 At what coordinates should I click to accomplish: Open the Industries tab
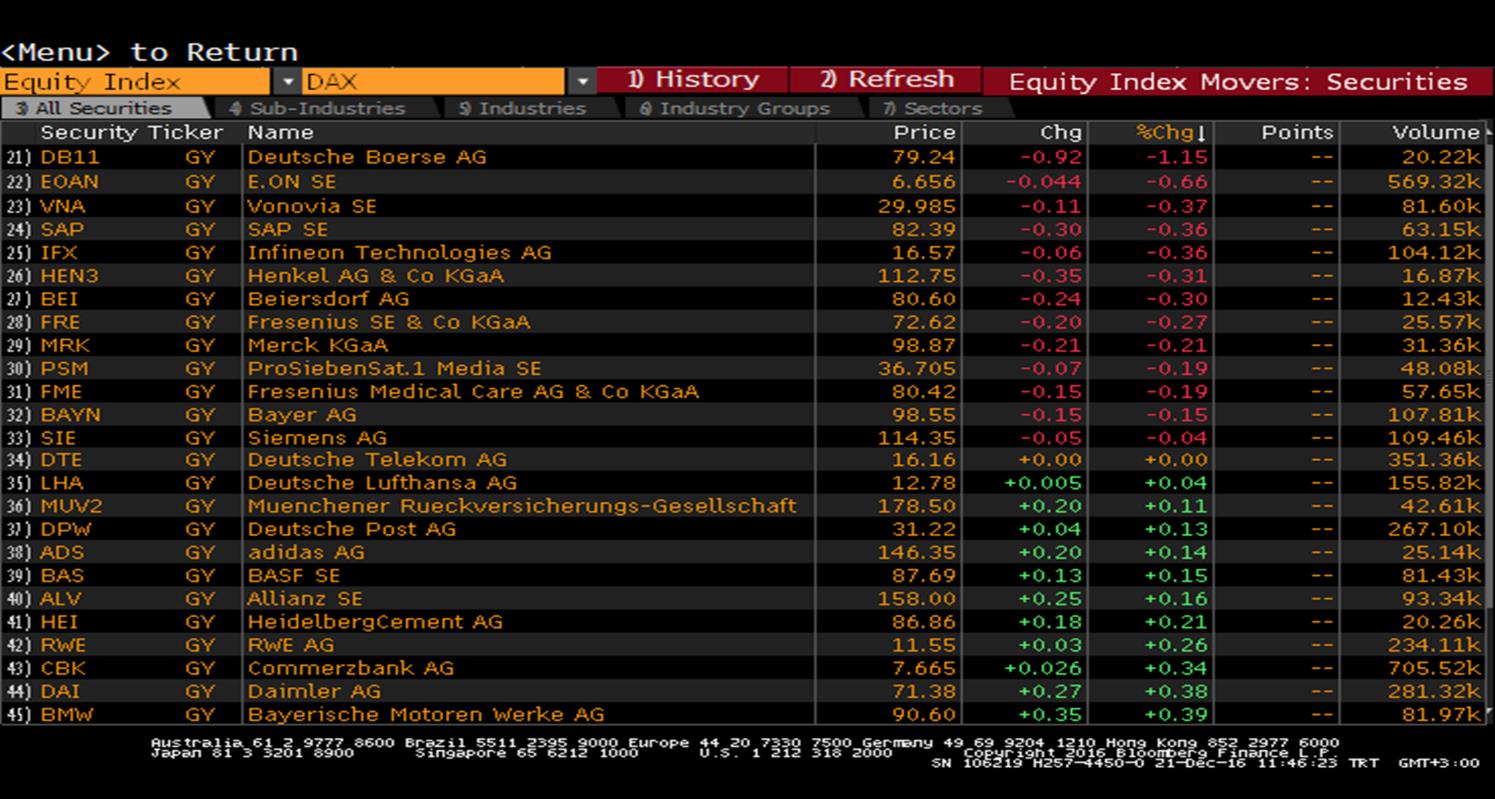click(521, 108)
